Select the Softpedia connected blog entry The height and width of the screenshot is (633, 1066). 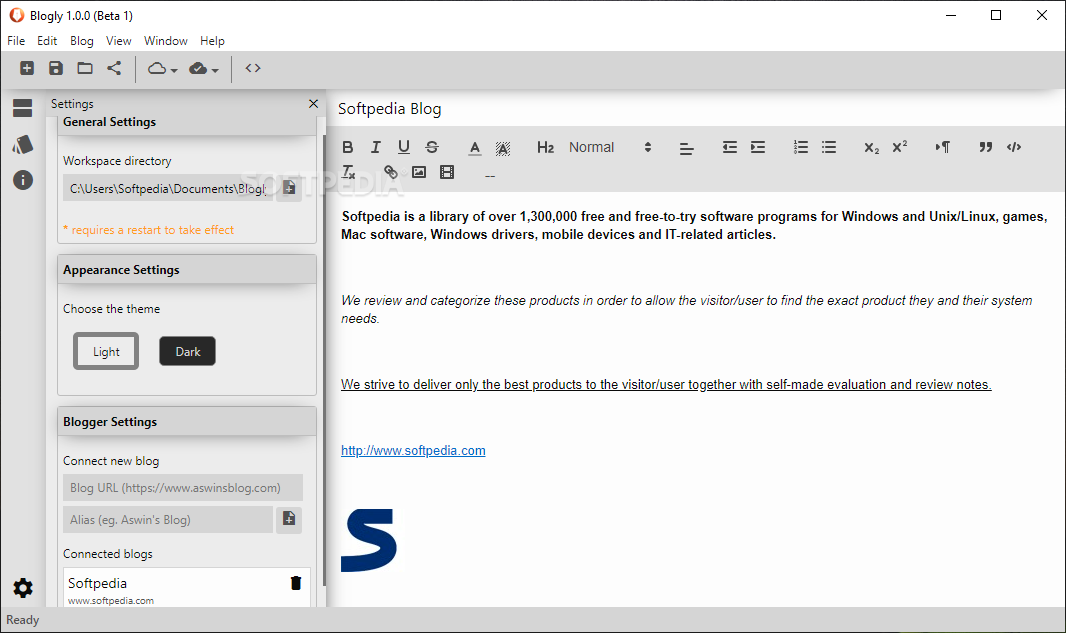pyautogui.click(x=187, y=588)
